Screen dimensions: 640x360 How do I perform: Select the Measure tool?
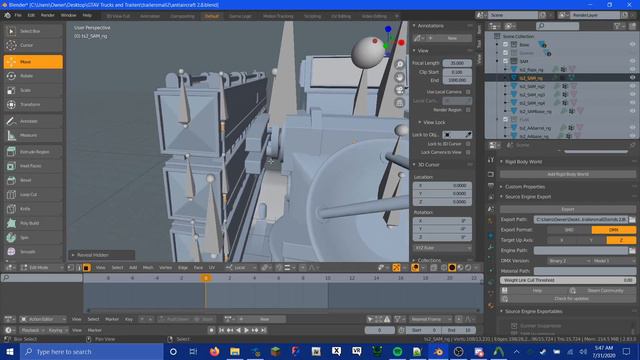click(33, 135)
